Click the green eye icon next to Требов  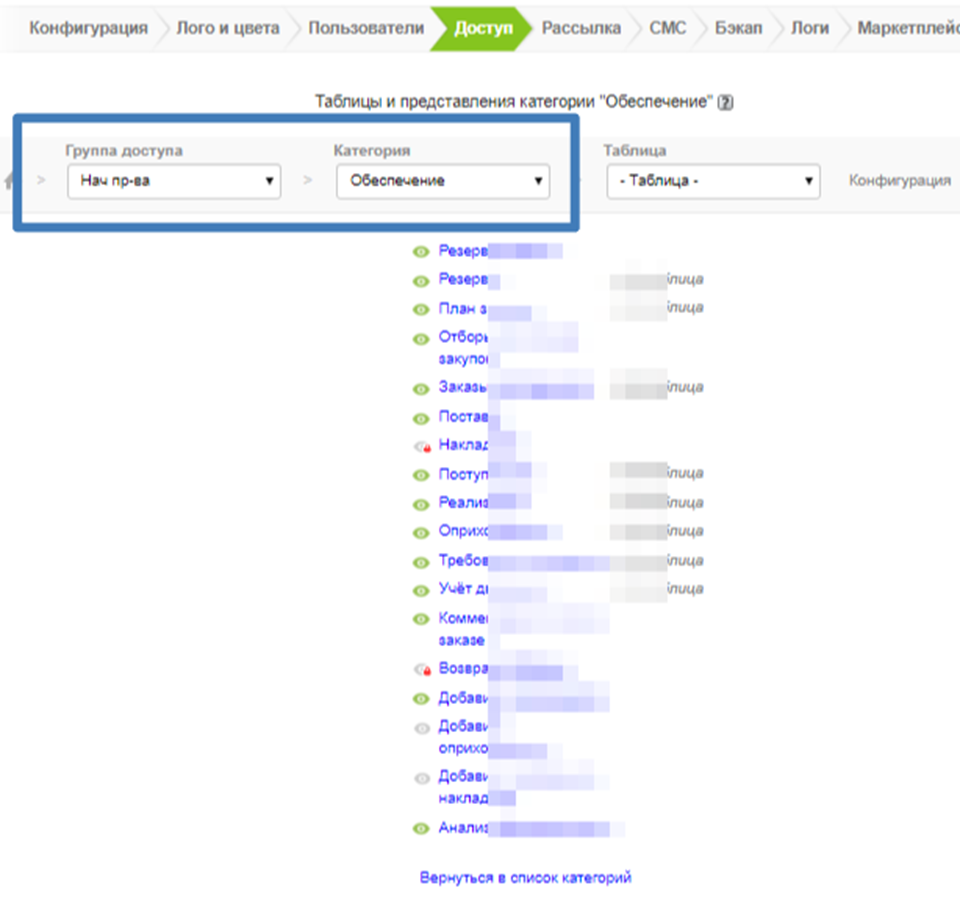pos(421,561)
